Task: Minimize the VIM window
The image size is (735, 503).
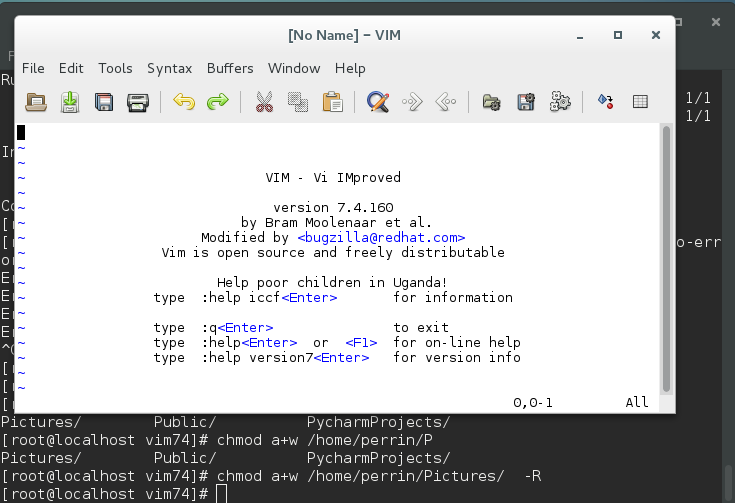Action: click(580, 36)
